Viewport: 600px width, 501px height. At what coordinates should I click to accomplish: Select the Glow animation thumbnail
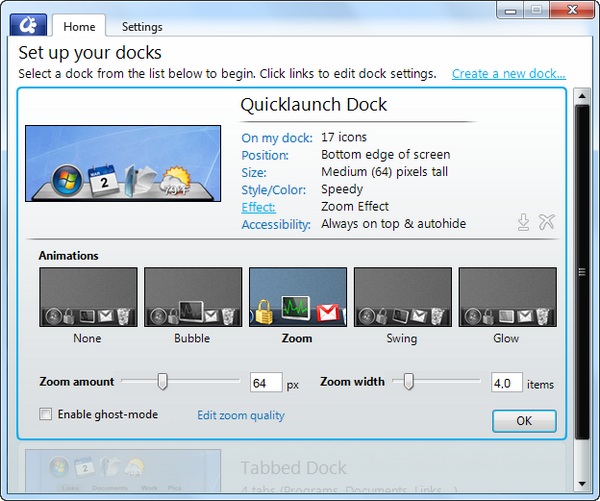[x=507, y=297]
